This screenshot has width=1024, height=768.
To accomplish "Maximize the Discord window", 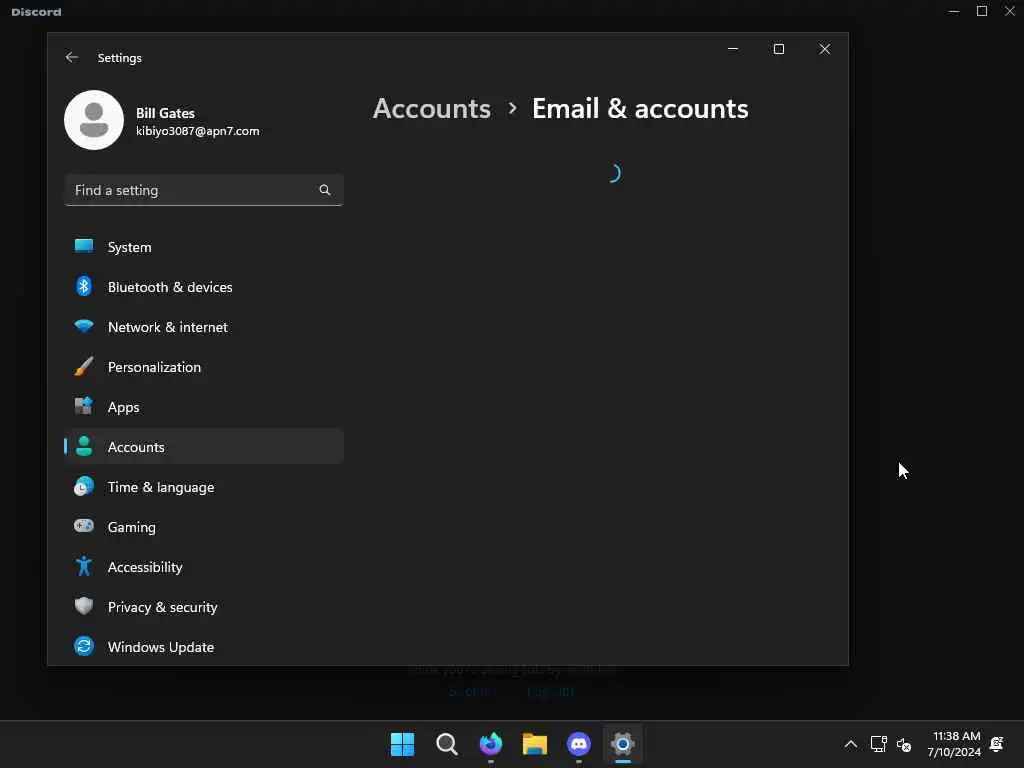I will [x=982, y=11].
